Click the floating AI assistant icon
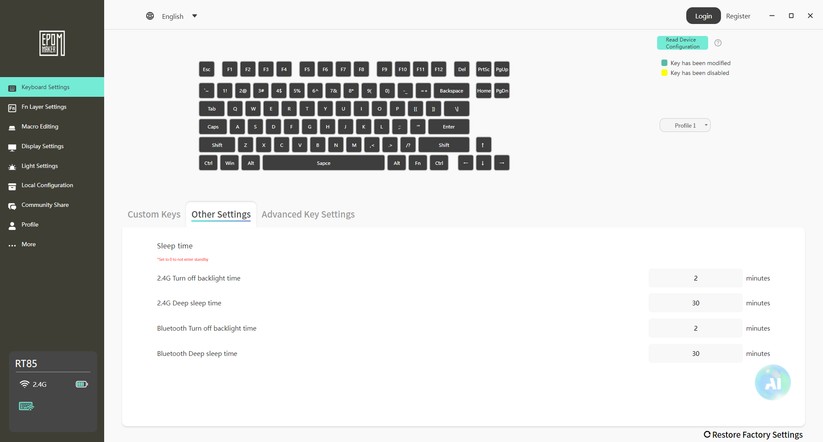Viewport: 823px width, 442px height. click(772, 382)
